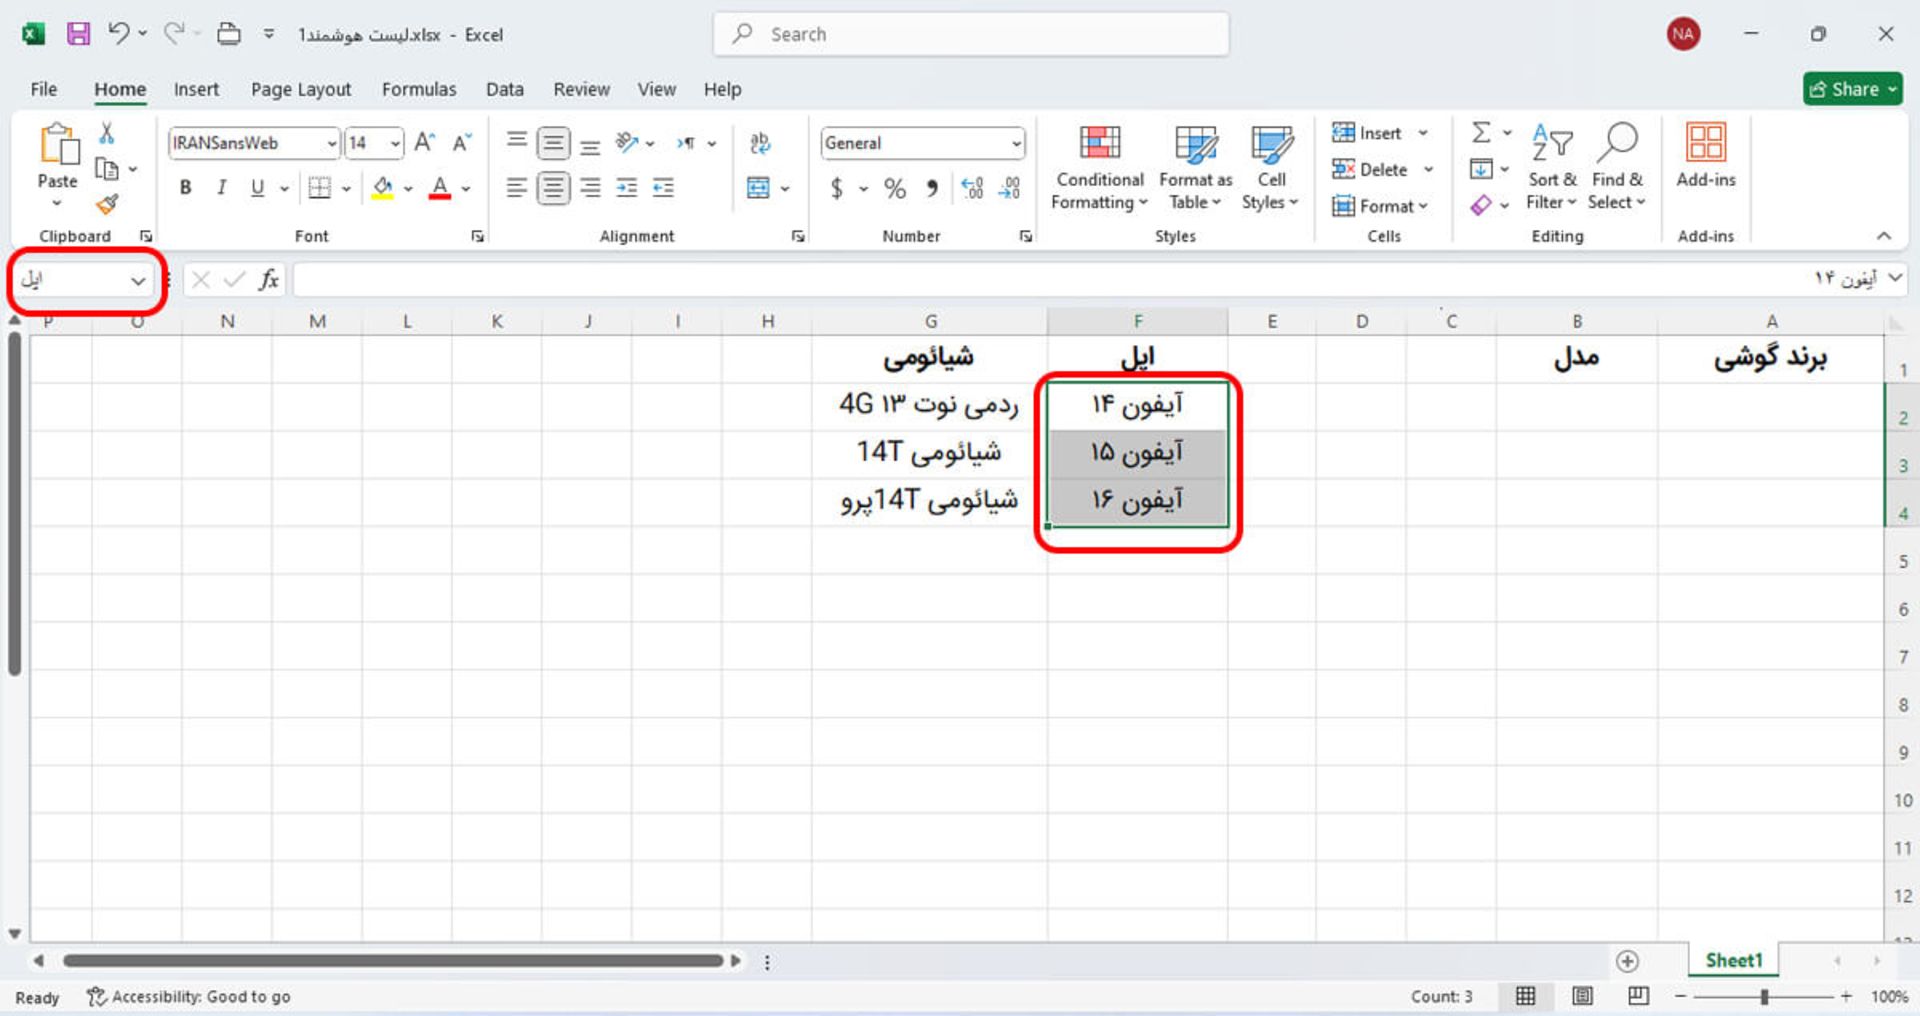
Task: Increase decimal places
Action: pos(972,188)
